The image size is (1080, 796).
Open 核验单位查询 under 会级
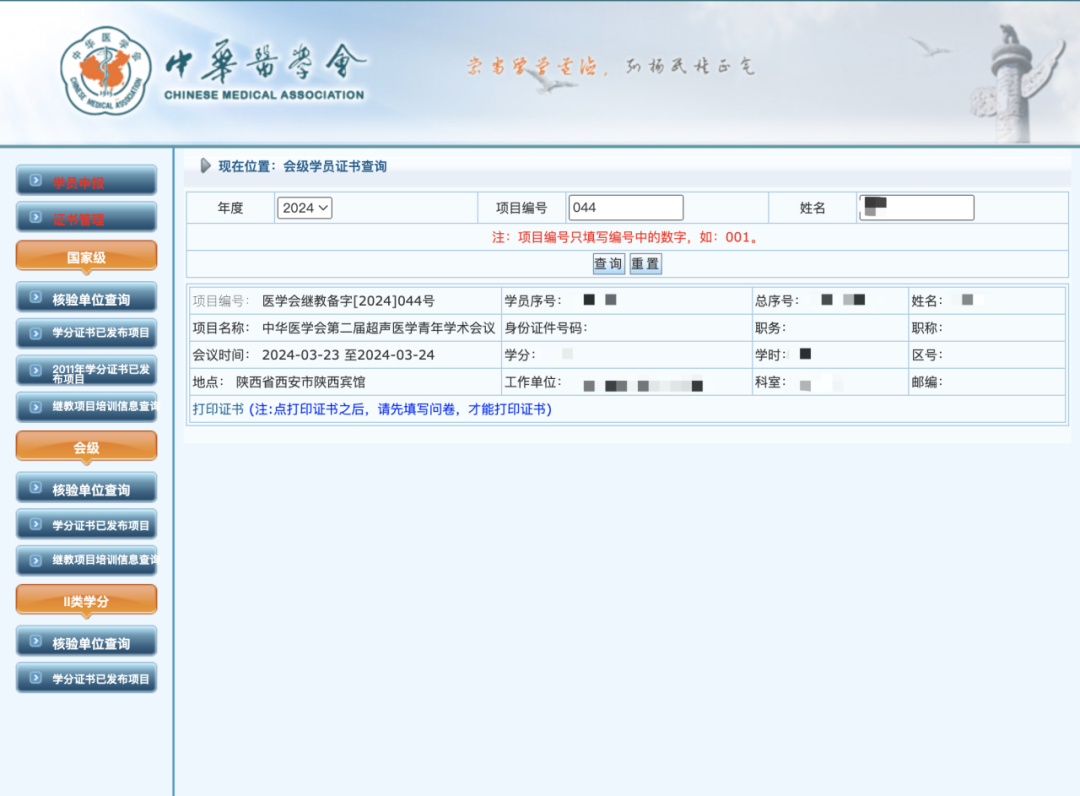point(87,488)
